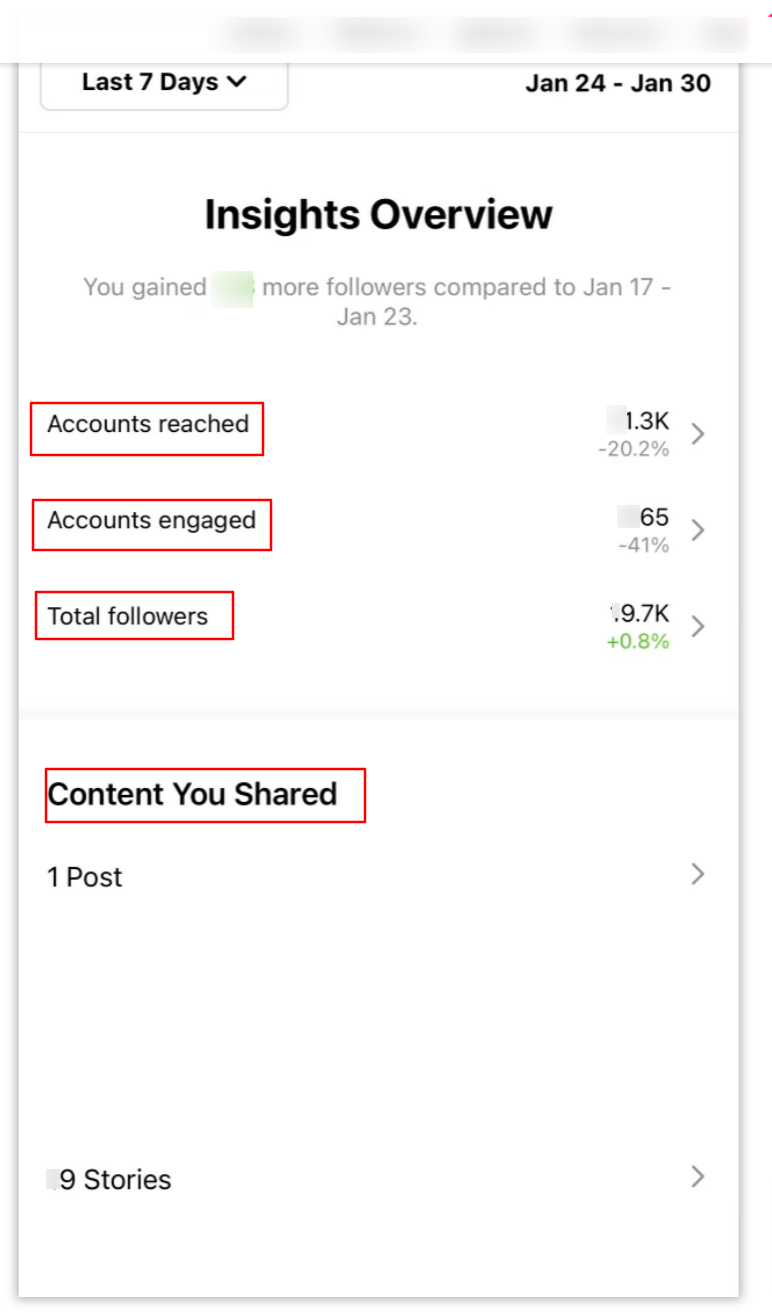Click the 1.3K reach value
772x1316 pixels.
tap(640, 420)
